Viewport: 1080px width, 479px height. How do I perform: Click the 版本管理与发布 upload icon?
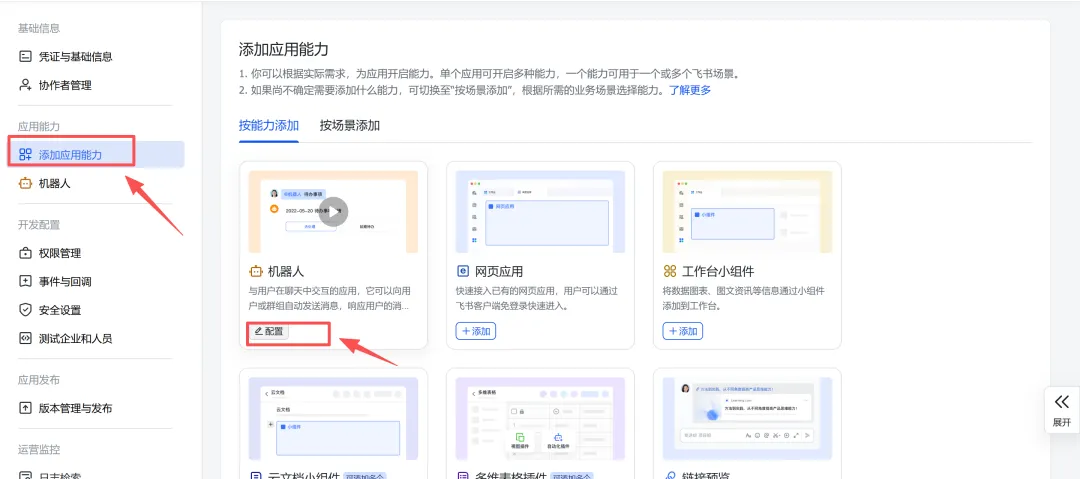25,408
